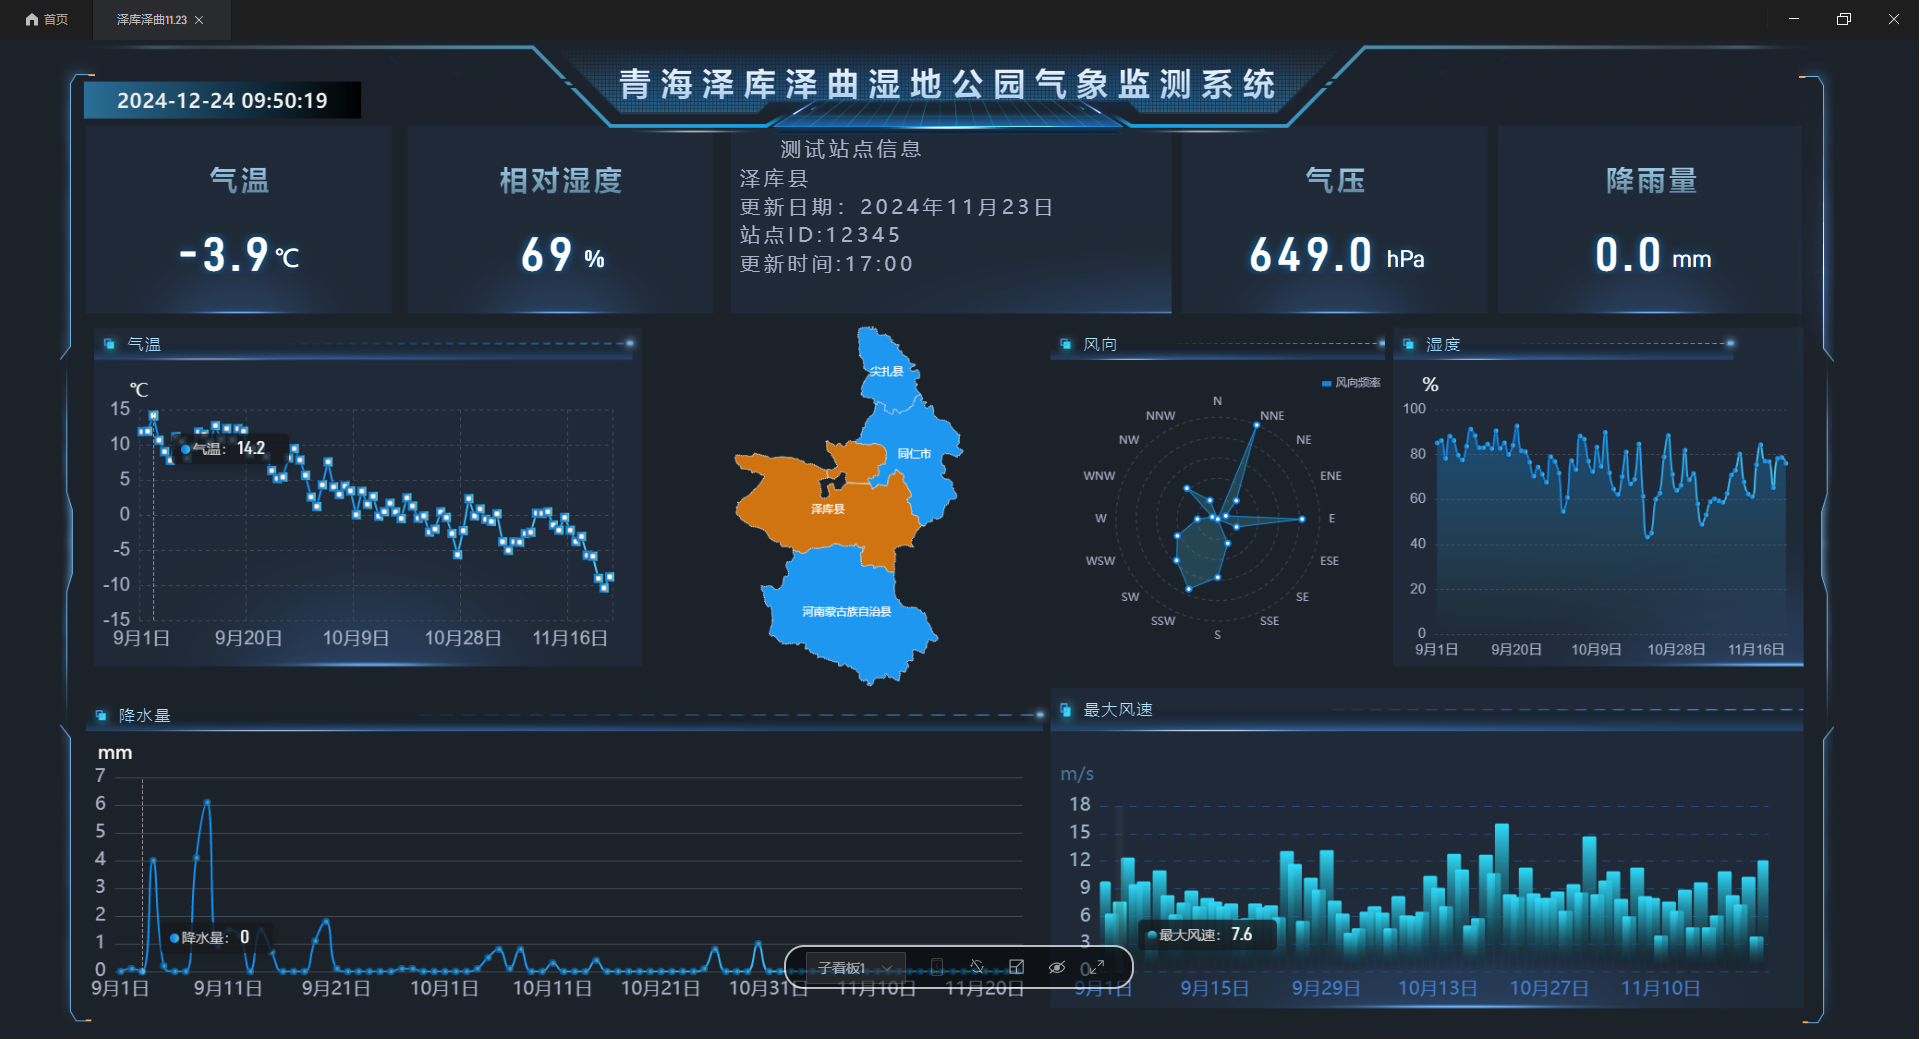
Task: Click the 气压 649.0 hPa card
Action: (x=1335, y=220)
